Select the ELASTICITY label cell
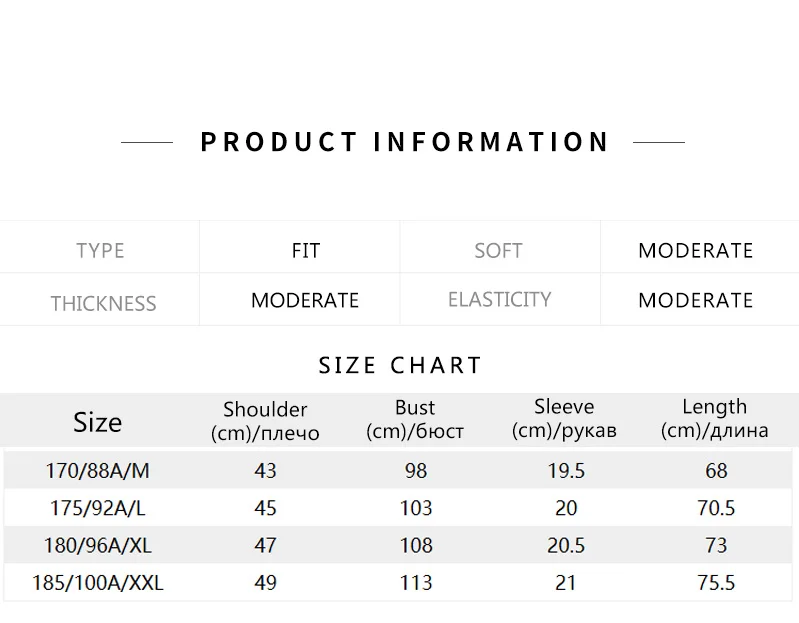The height and width of the screenshot is (623, 799). pos(499,299)
